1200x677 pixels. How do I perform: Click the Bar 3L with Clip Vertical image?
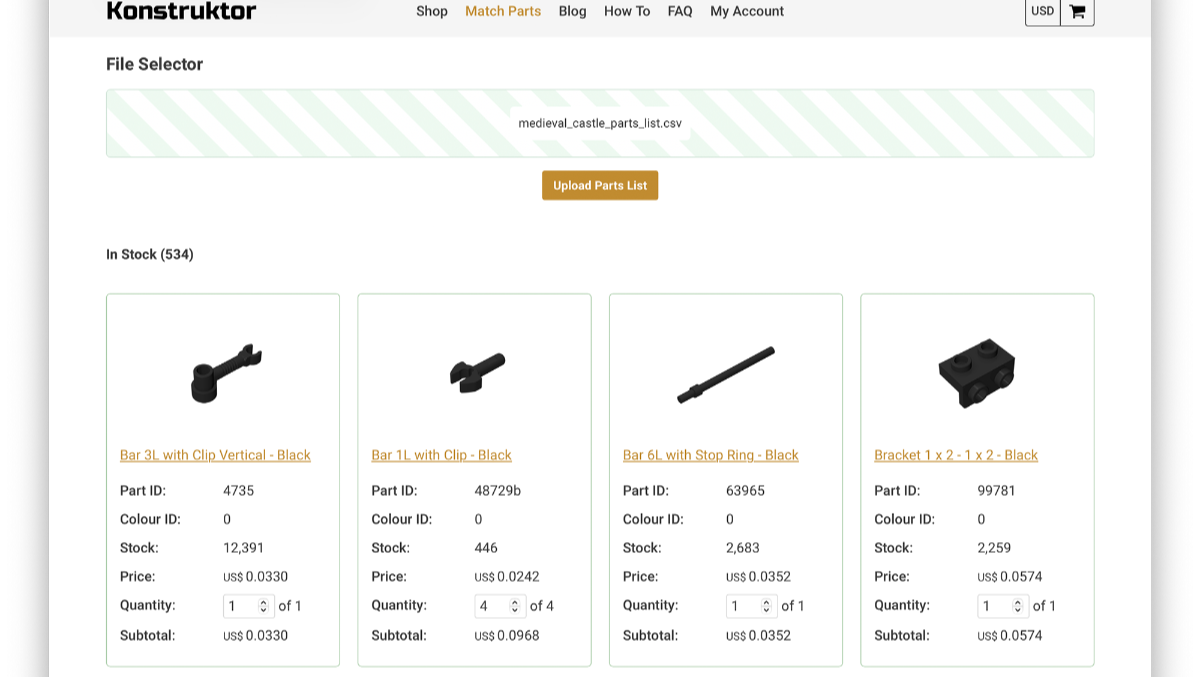point(226,373)
